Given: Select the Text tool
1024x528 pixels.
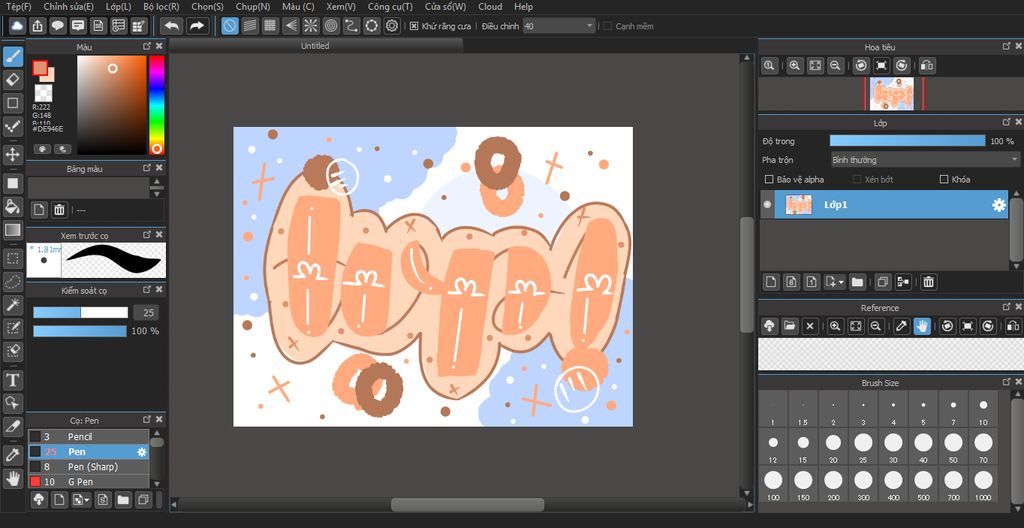Looking at the screenshot, I should pyautogui.click(x=13, y=380).
